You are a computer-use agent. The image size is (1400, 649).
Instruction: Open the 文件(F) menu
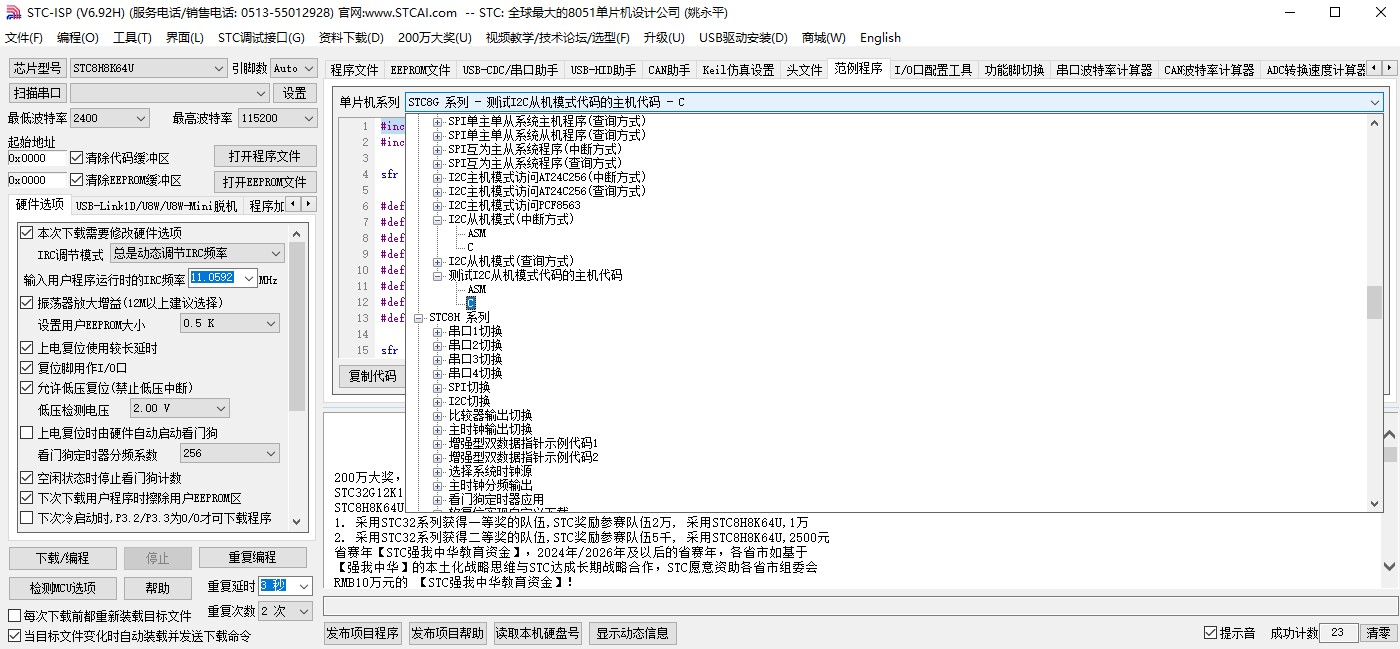point(24,38)
